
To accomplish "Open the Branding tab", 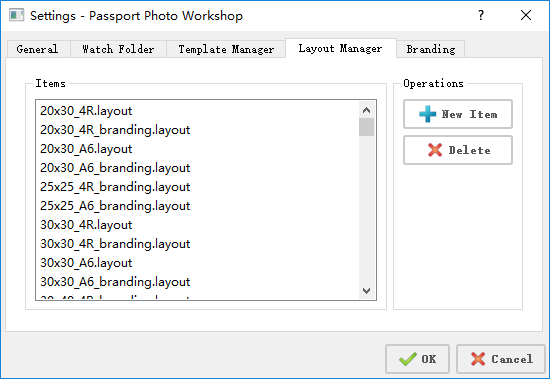I will (431, 49).
